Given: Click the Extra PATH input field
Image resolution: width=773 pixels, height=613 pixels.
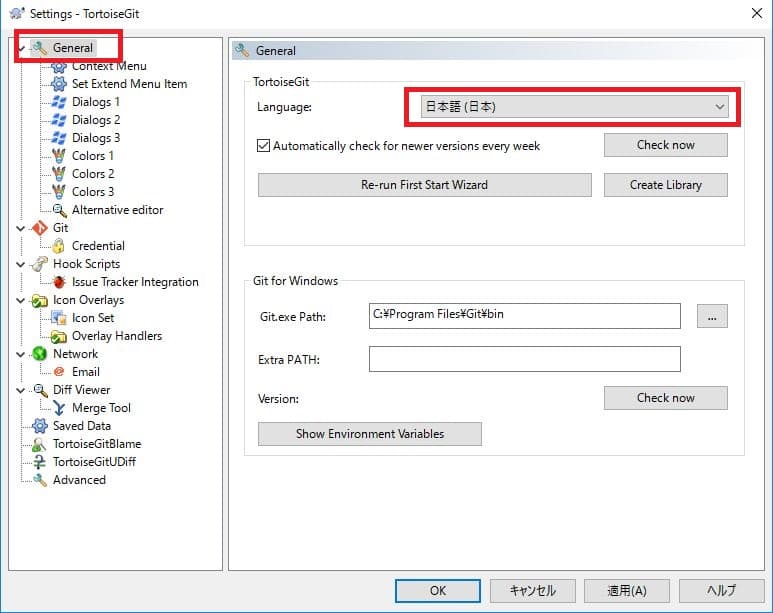Looking at the screenshot, I should click(x=524, y=359).
